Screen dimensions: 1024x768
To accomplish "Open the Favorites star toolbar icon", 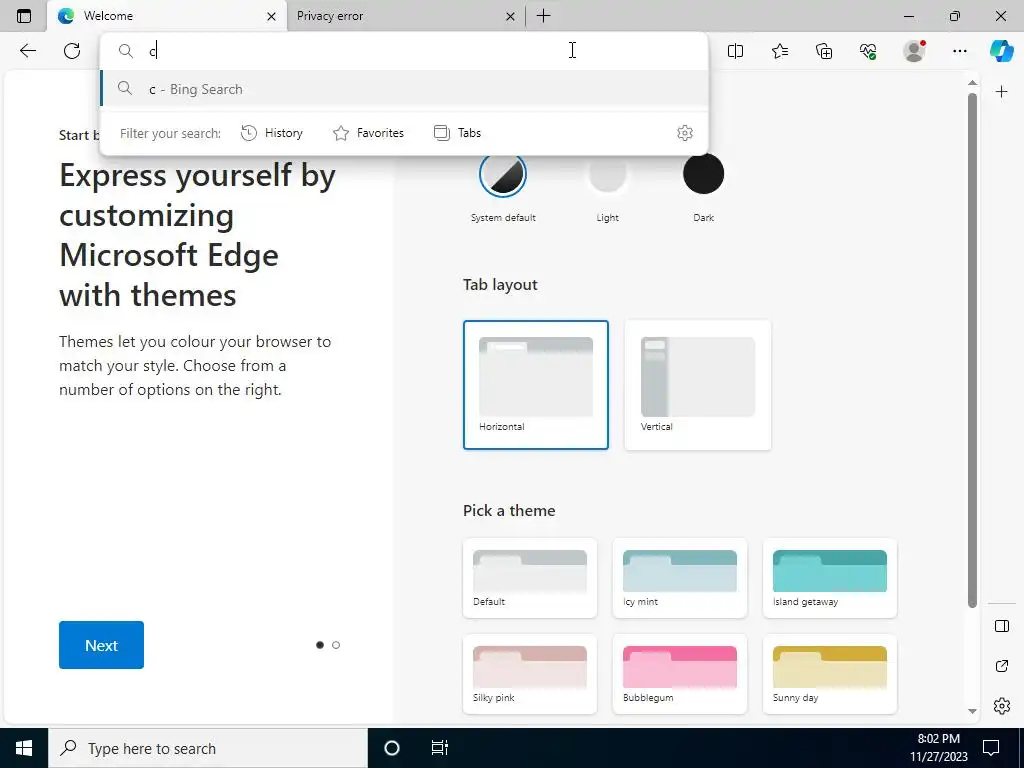I will [x=780, y=50].
